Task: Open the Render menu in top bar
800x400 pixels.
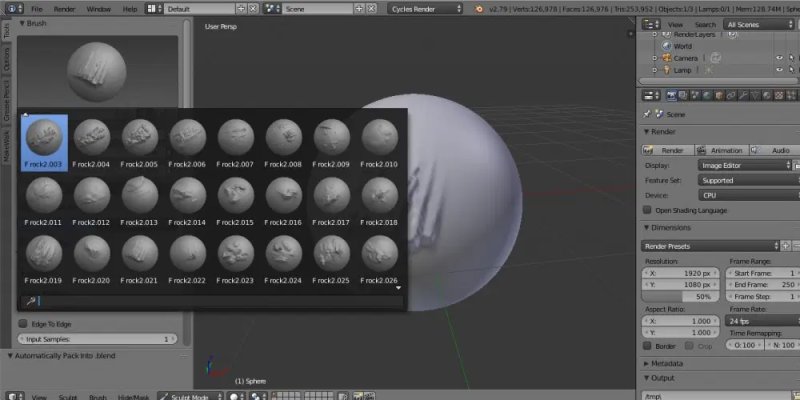Action: pyautogui.click(x=64, y=9)
